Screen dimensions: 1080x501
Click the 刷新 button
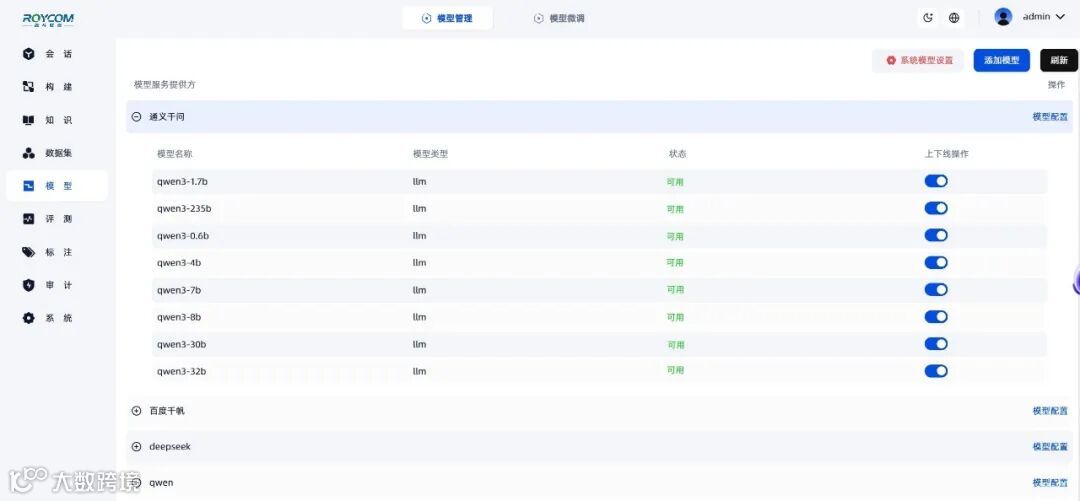1059,61
